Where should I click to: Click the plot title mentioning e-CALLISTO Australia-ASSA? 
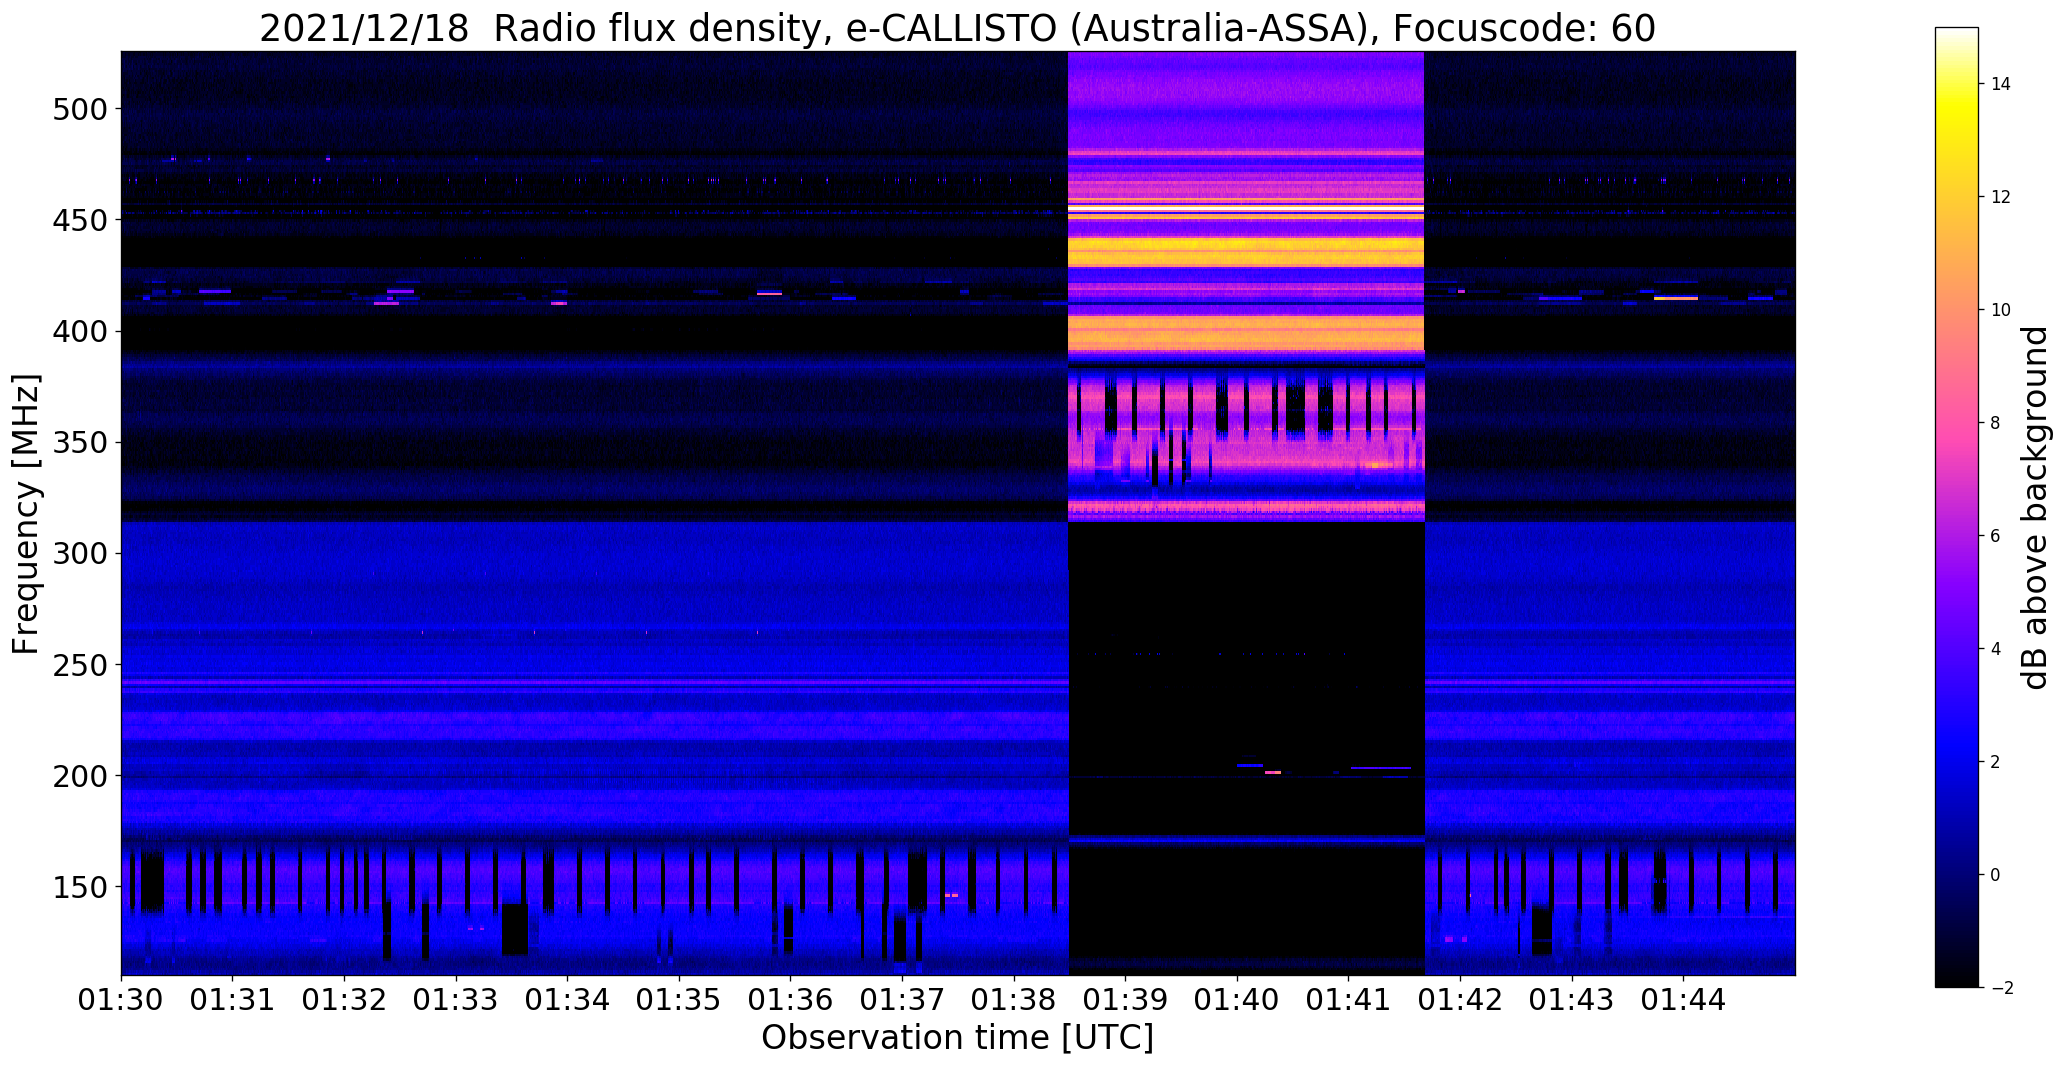click(957, 28)
